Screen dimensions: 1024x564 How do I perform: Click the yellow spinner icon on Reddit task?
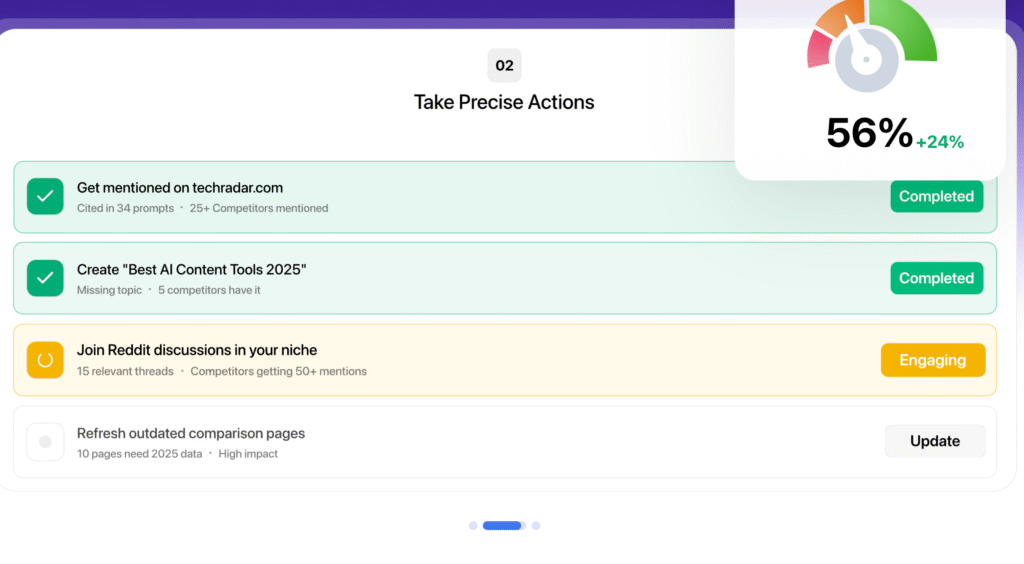(x=45, y=360)
